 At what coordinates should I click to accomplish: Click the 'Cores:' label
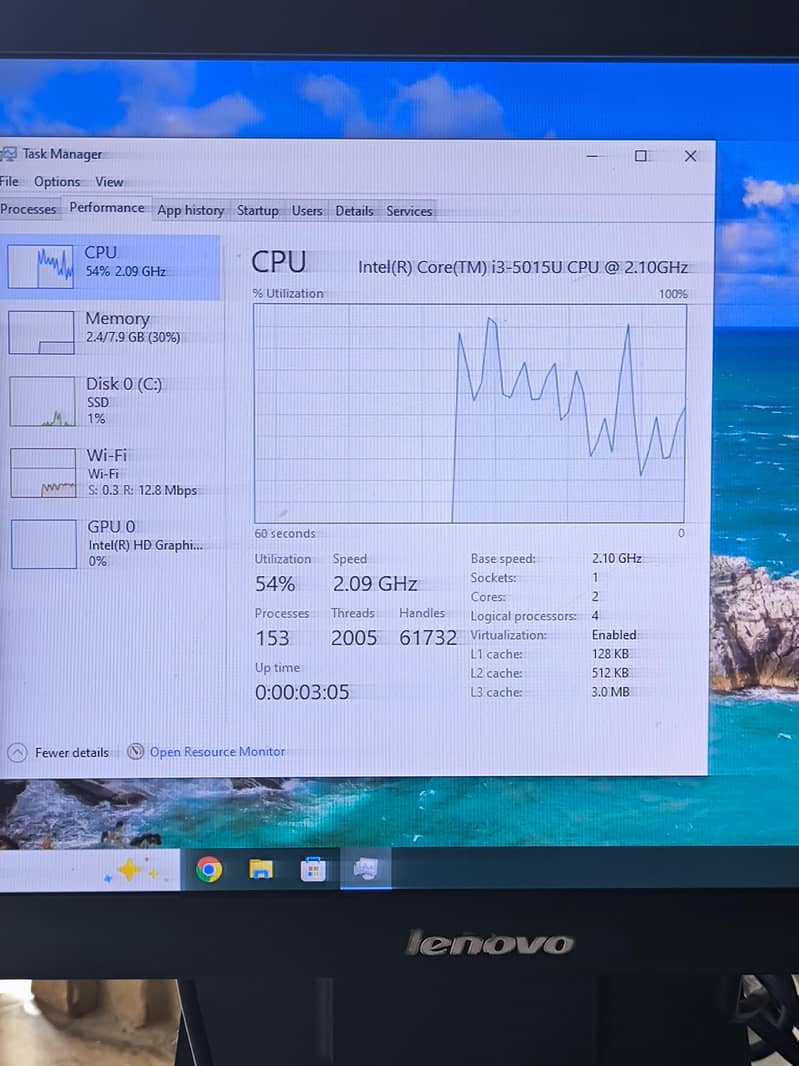(488, 597)
